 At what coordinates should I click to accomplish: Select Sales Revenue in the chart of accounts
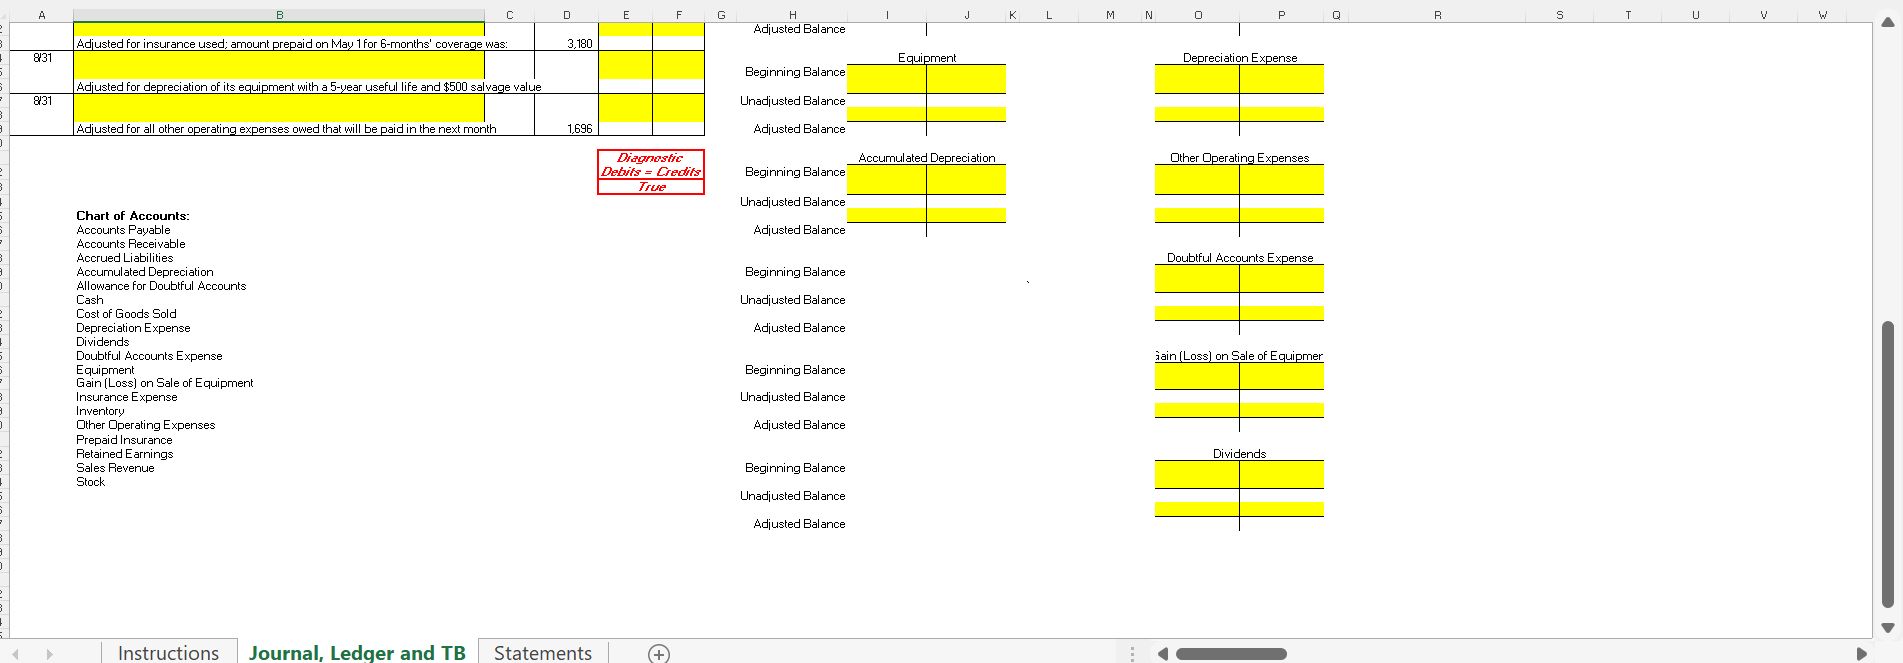click(115, 468)
